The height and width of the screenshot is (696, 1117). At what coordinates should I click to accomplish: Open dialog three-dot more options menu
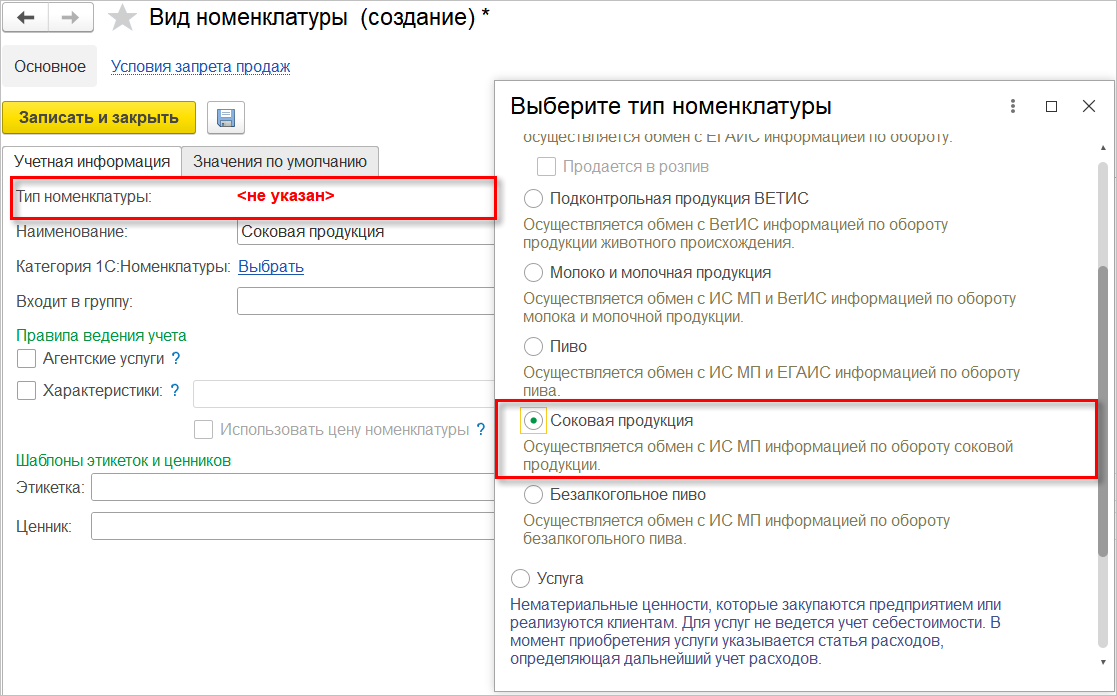point(1012,106)
